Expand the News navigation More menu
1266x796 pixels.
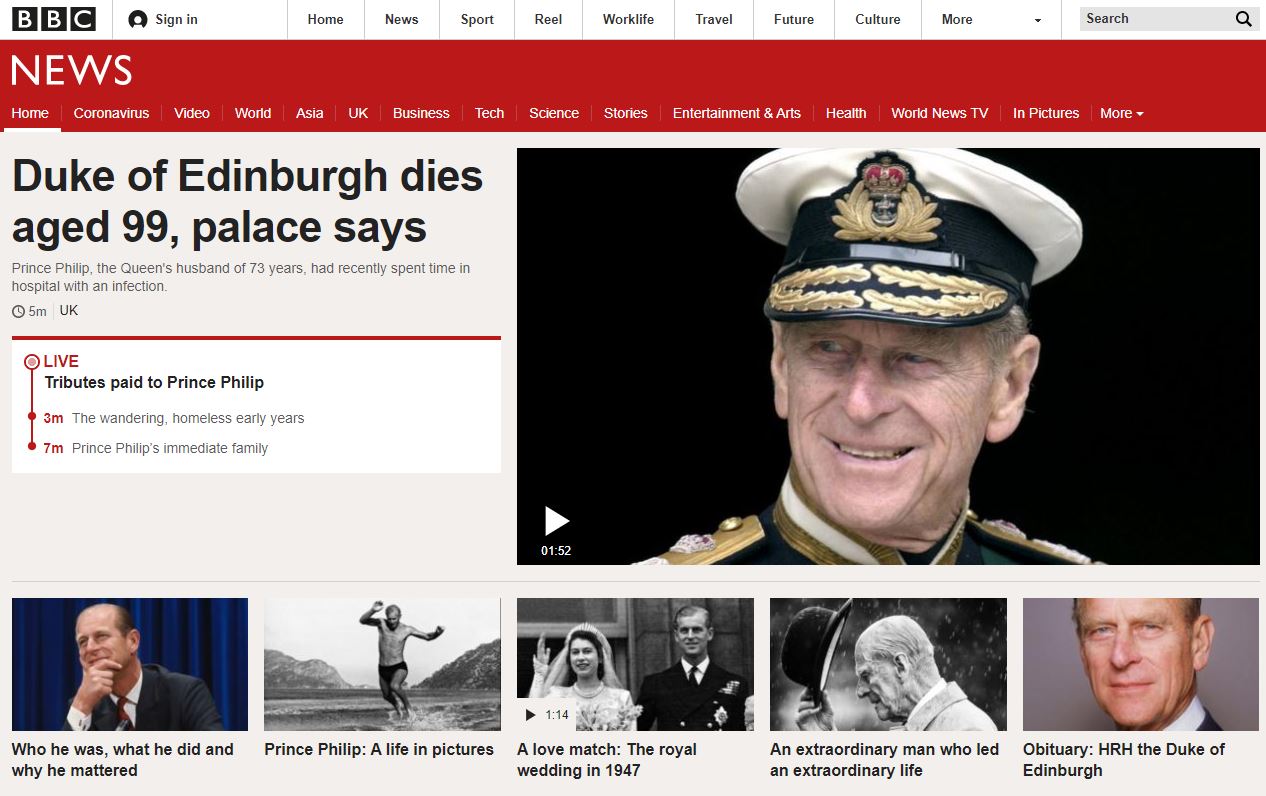click(x=1121, y=113)
